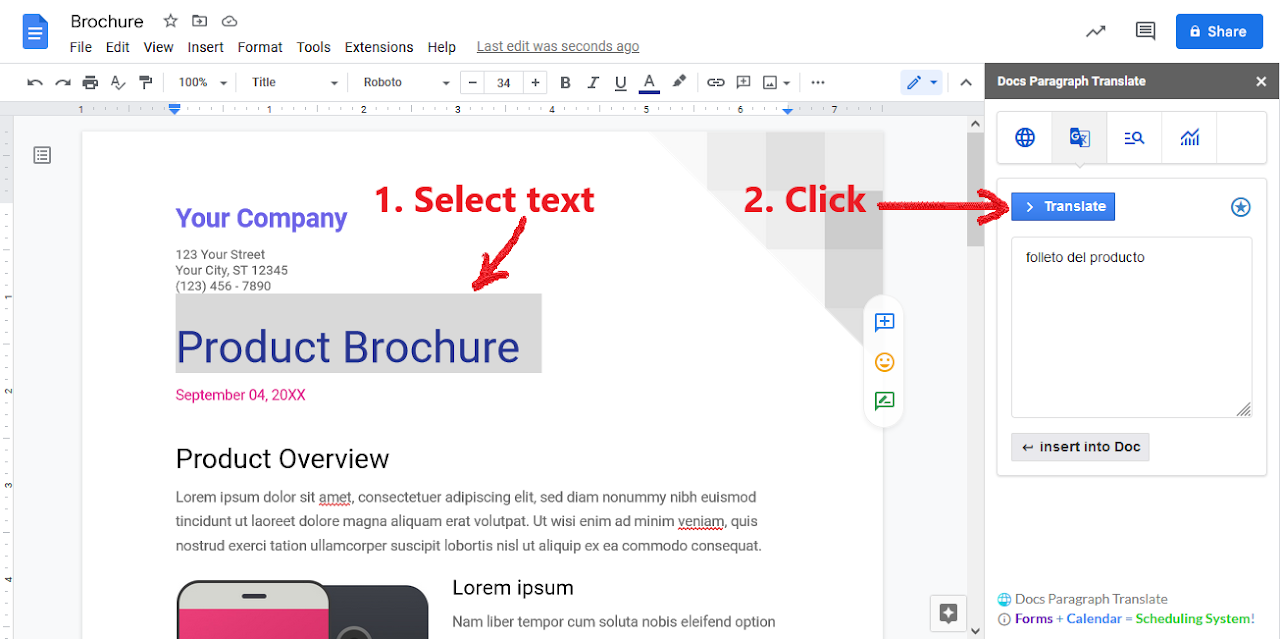
Task: Increase the font size with plus
Action: [536, 82]
